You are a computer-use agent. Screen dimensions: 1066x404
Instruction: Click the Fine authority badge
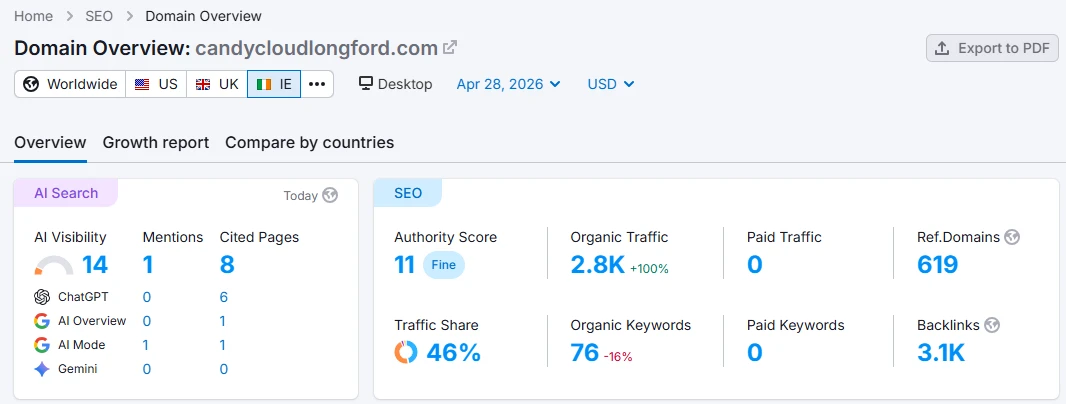click(x=444, y=265)
